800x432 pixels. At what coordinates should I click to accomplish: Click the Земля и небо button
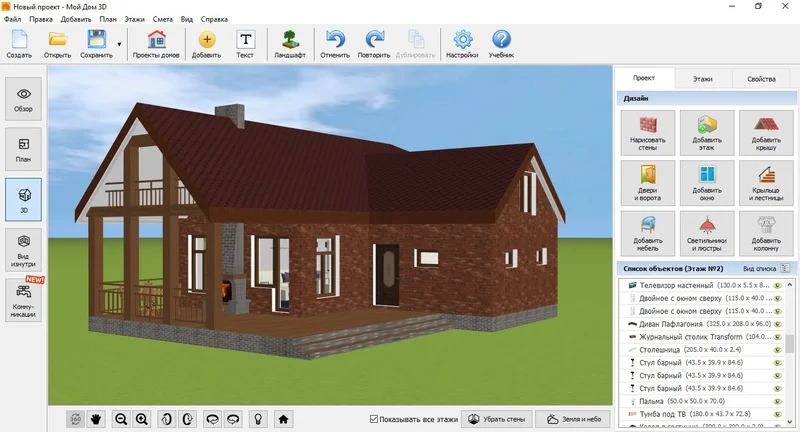tap(574, 419)
